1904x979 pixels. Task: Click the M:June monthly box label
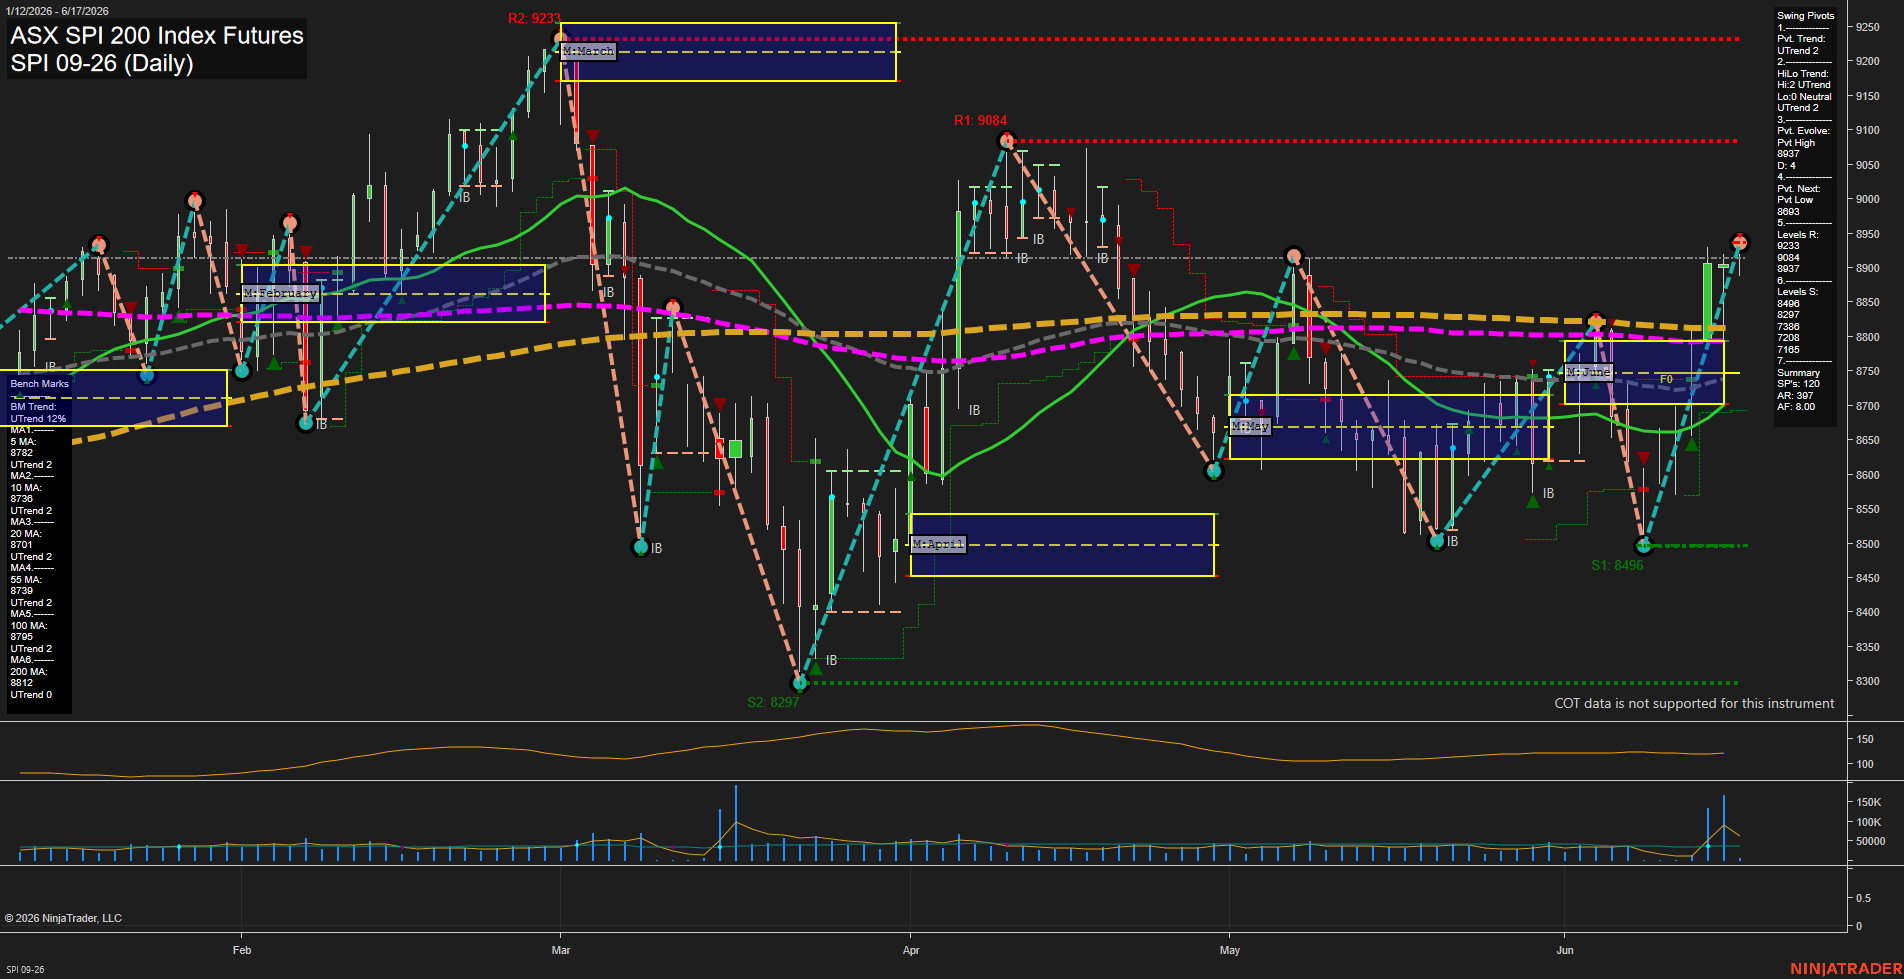(1589, 372)
